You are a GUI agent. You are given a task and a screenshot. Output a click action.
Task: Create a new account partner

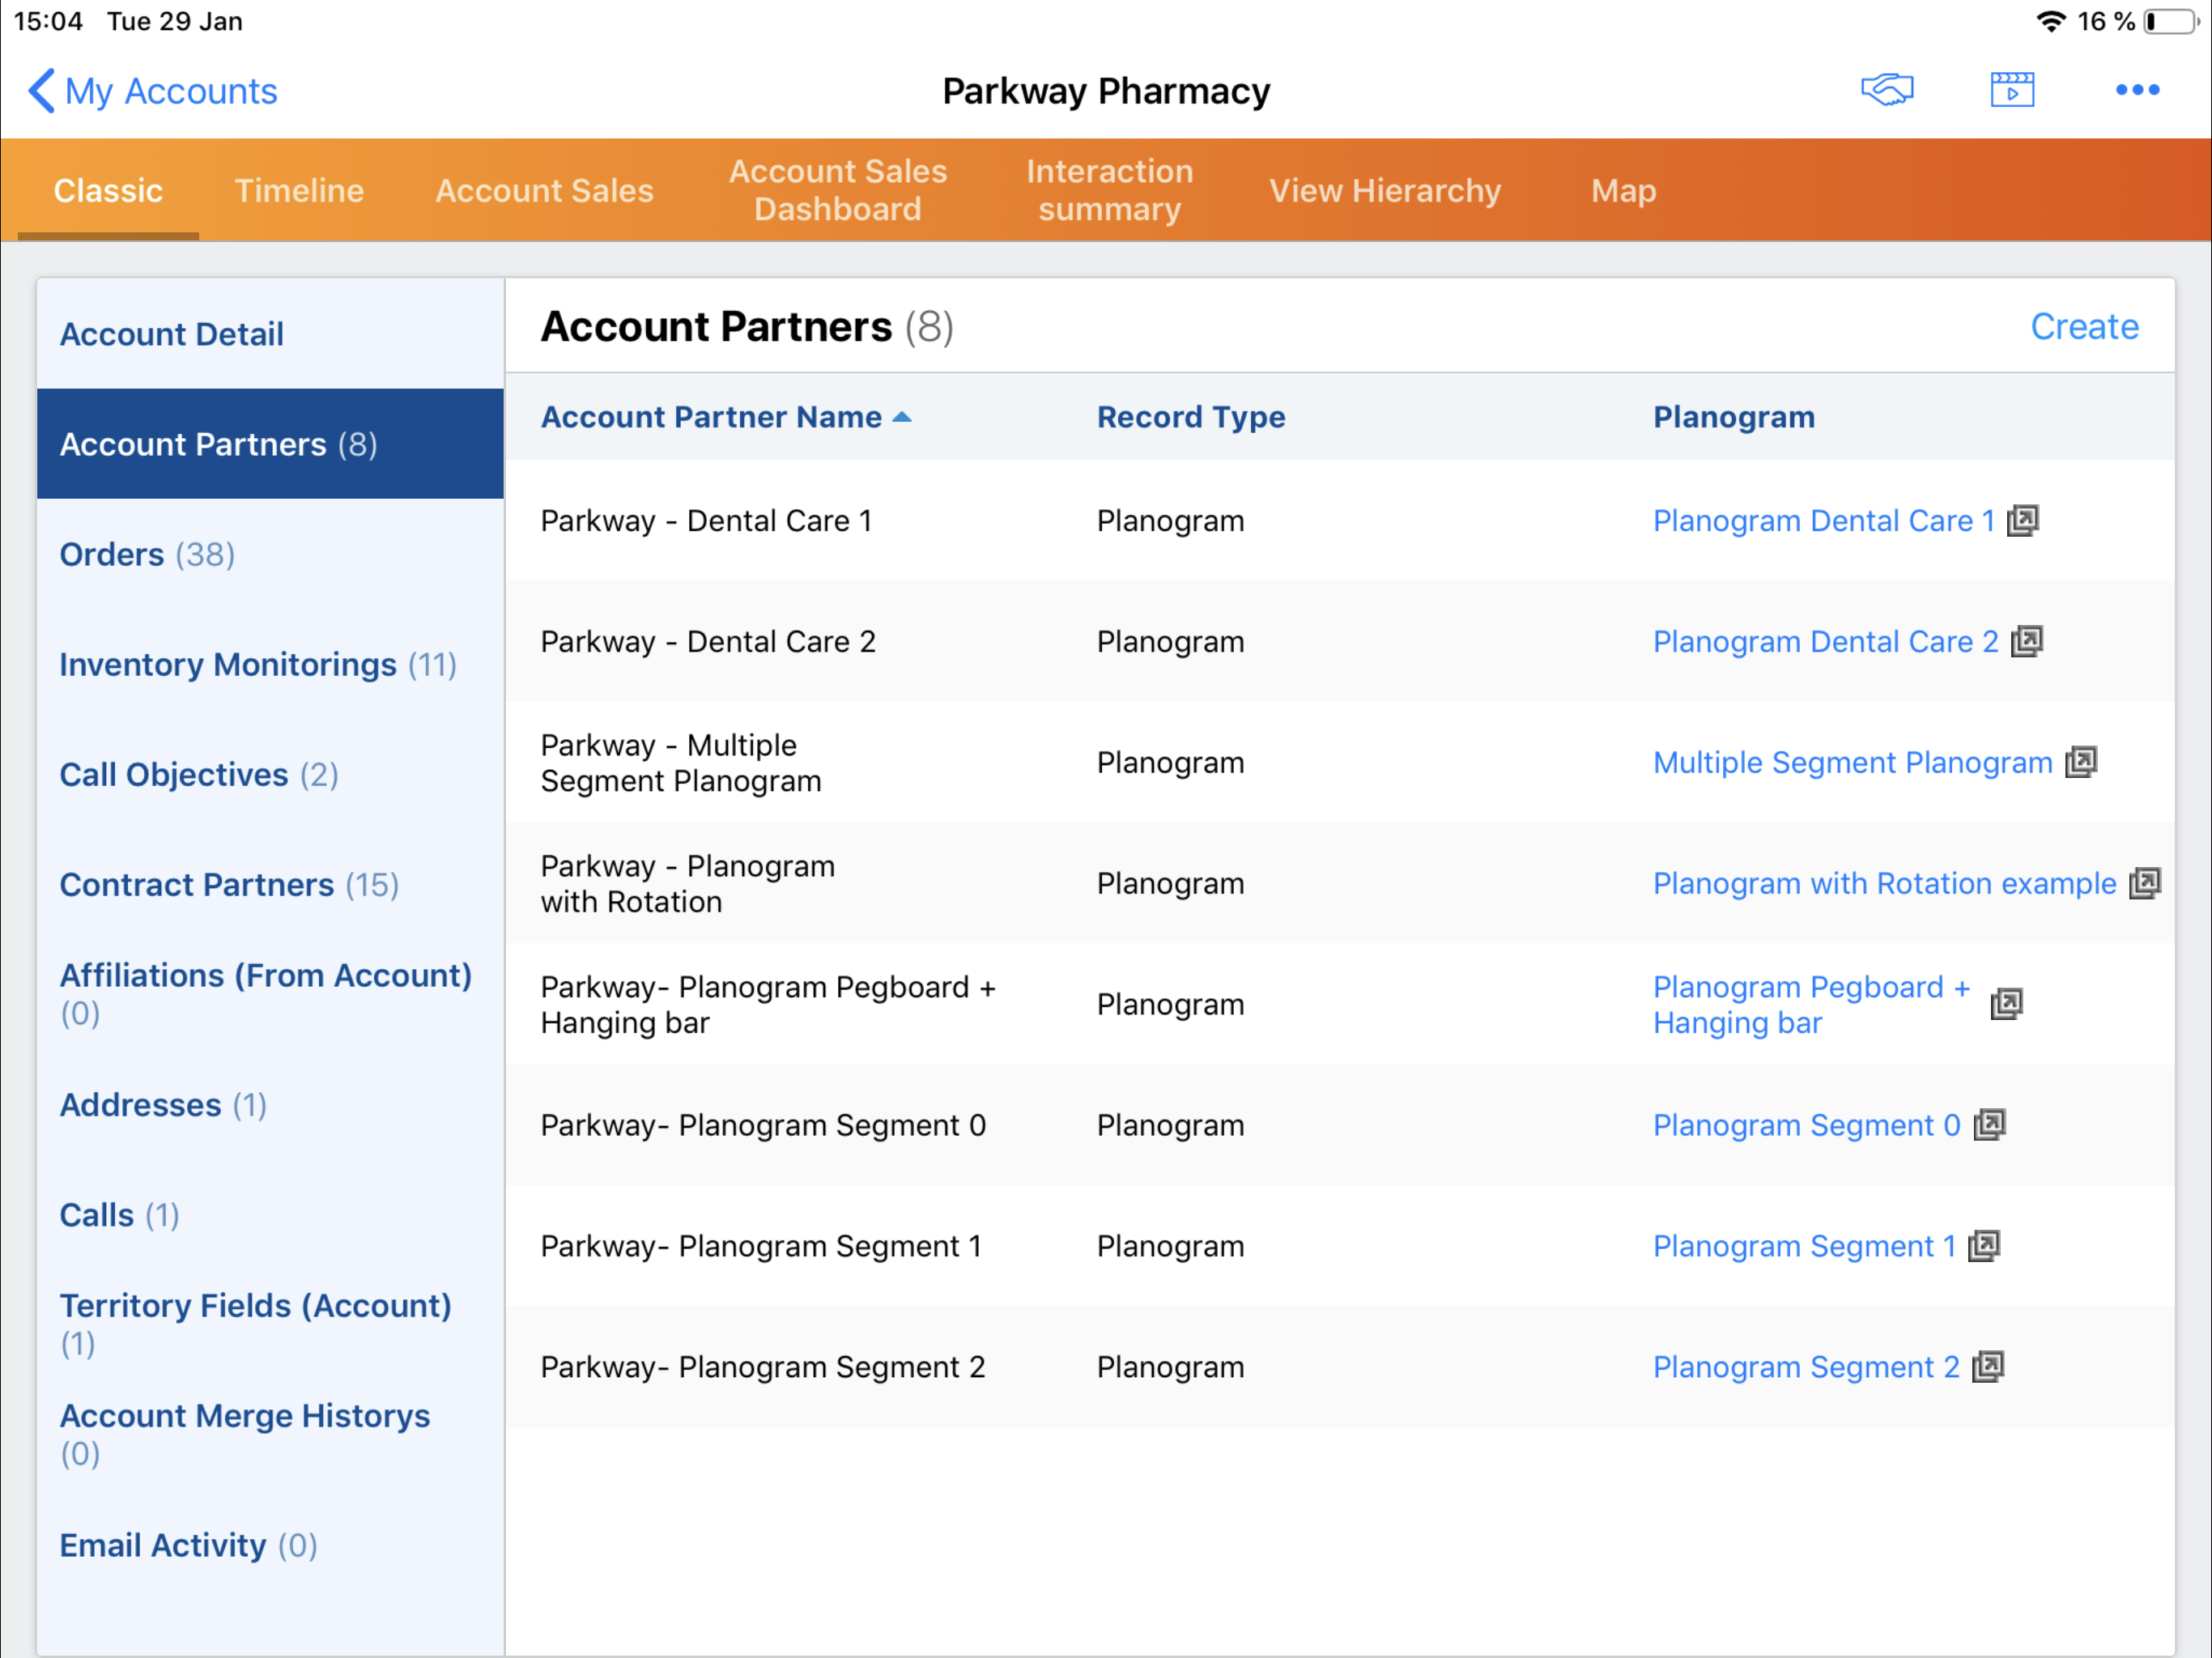point(2083,327)
